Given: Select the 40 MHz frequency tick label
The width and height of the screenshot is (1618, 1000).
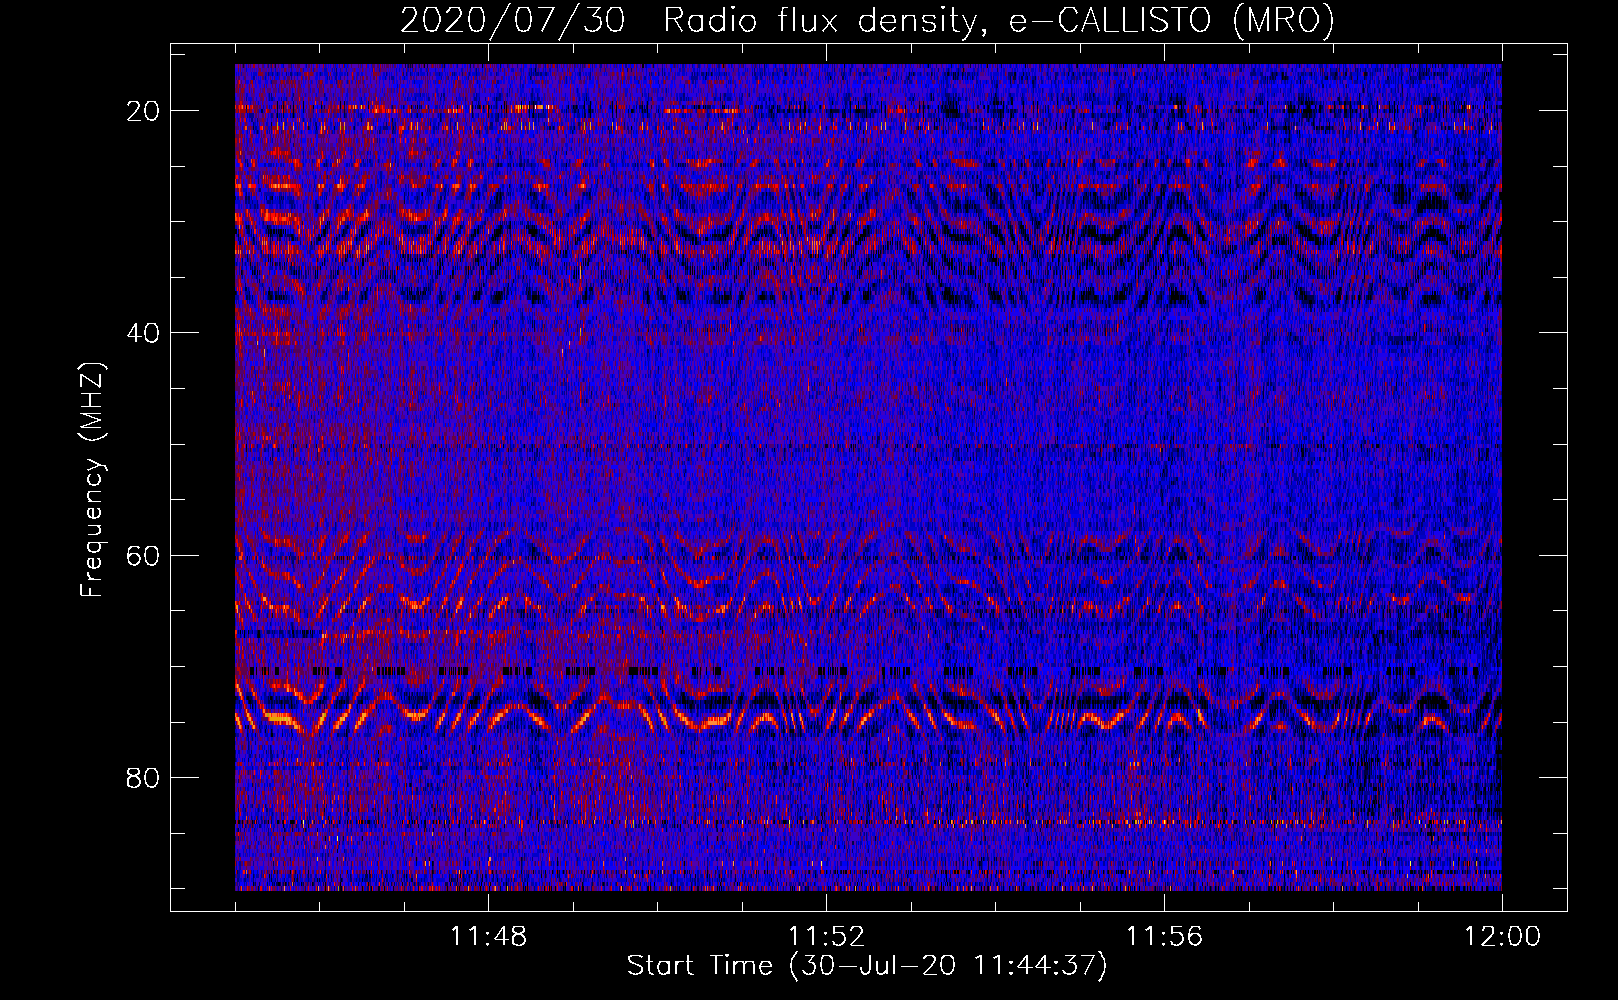Looking at the screenshot, I should (x=143, y=332).
